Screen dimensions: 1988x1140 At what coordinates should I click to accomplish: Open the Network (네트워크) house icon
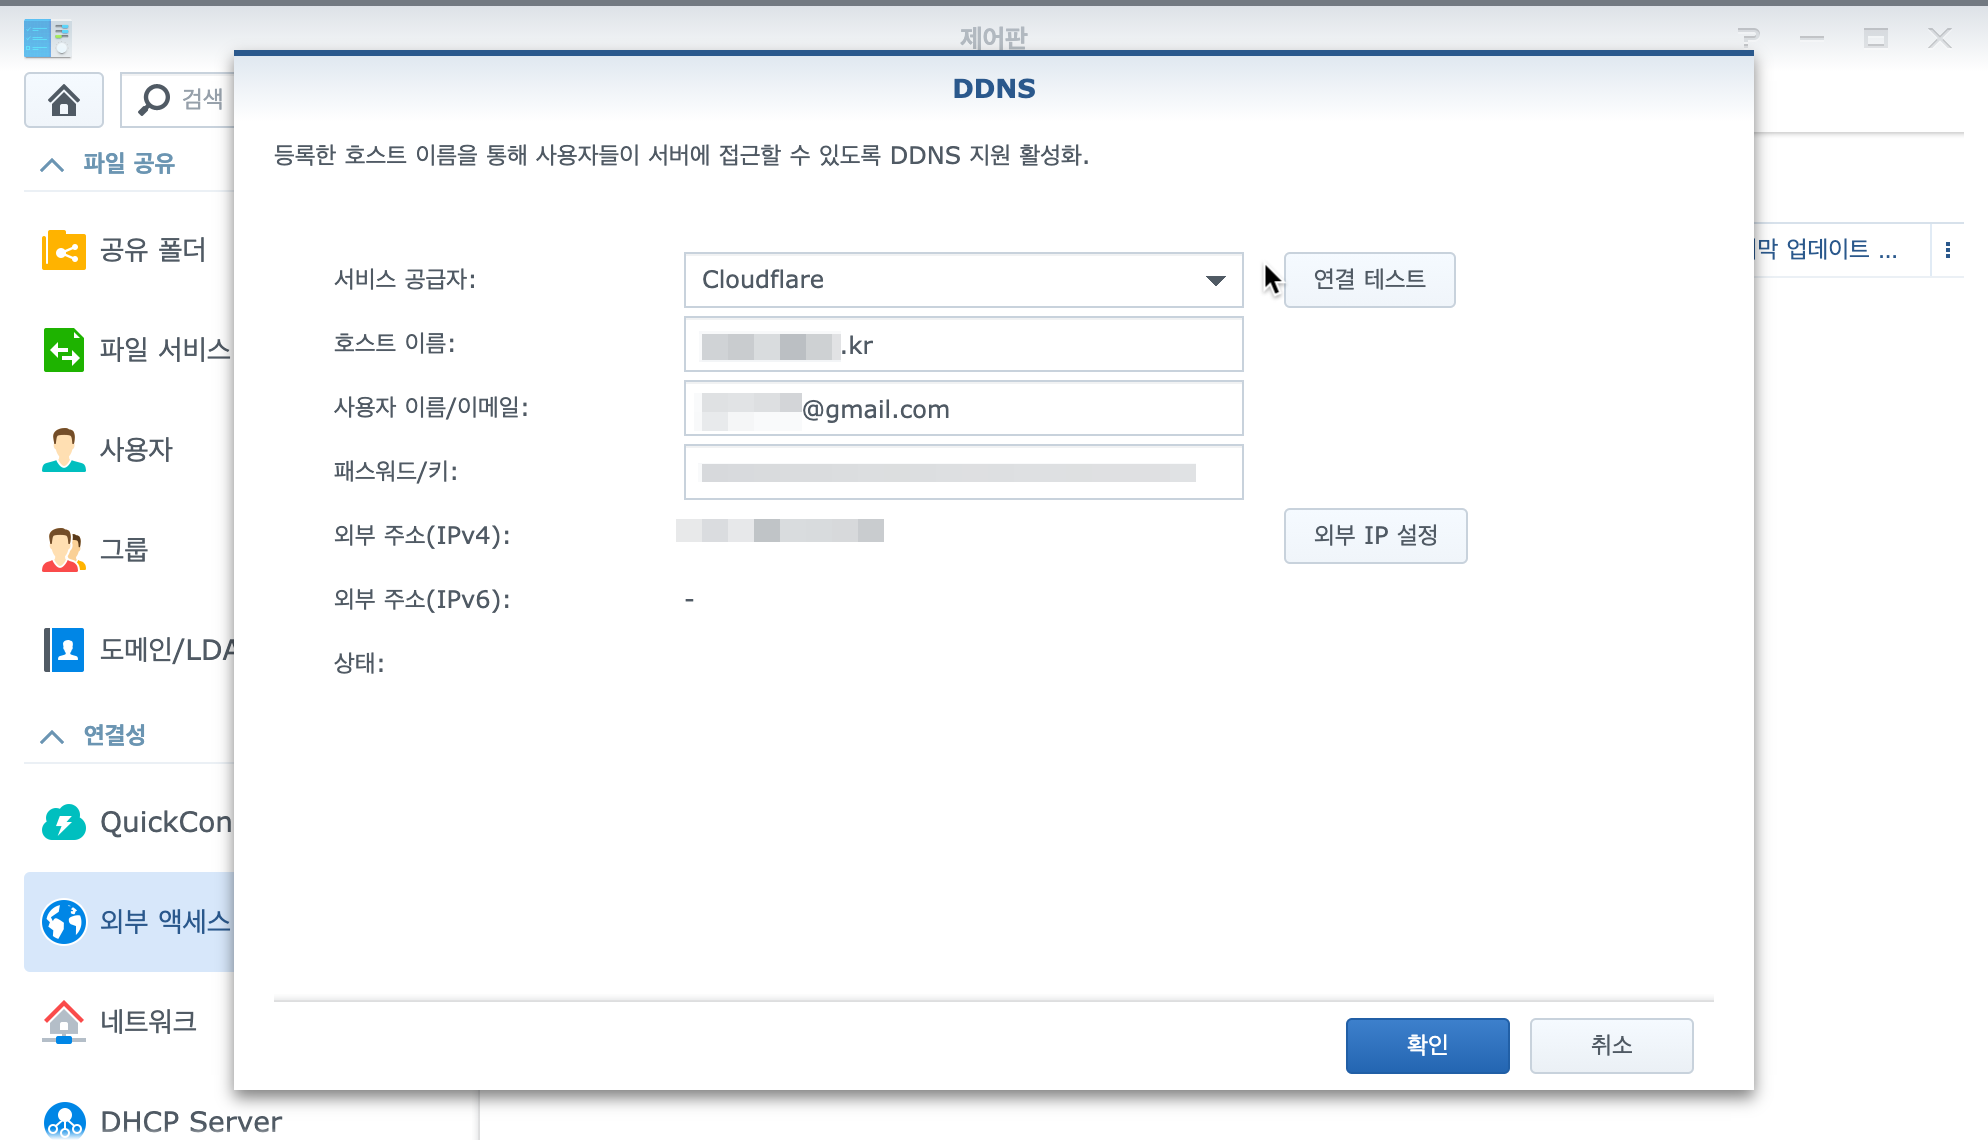click(x=64, y=1022)
